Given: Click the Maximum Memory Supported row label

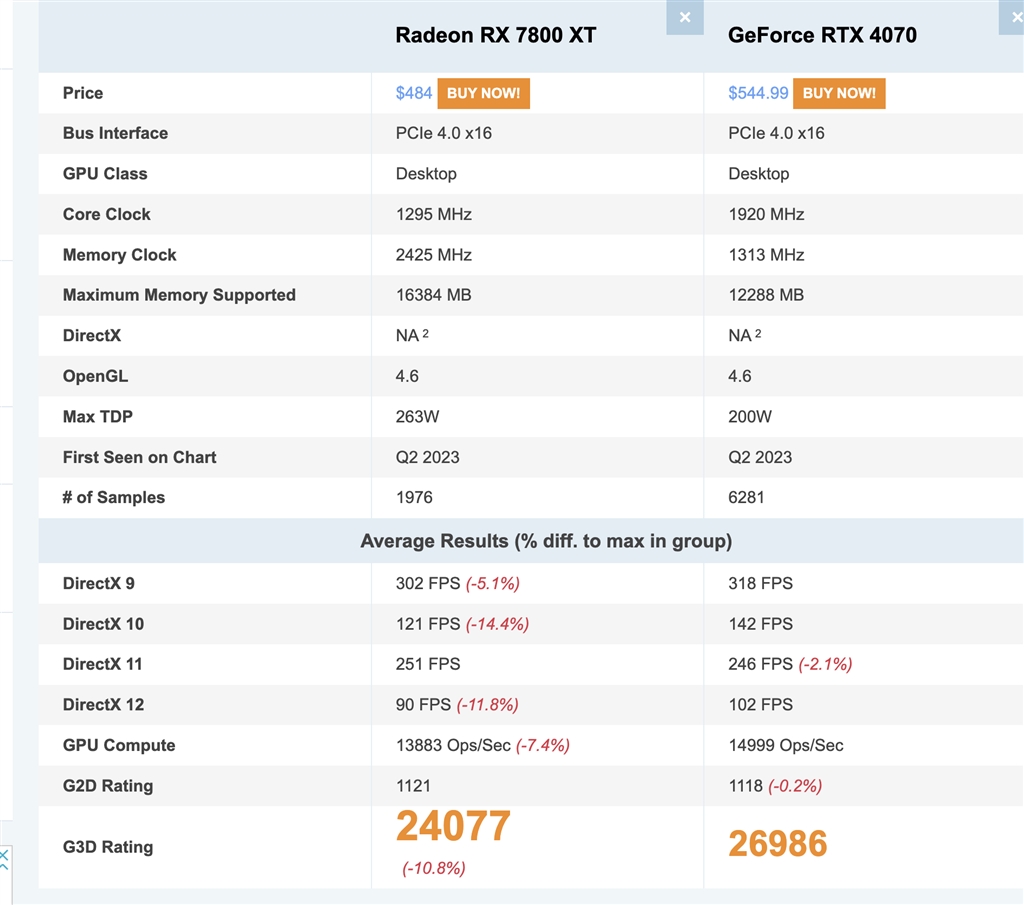Looking at the screenshot, I should pos(179,295).
